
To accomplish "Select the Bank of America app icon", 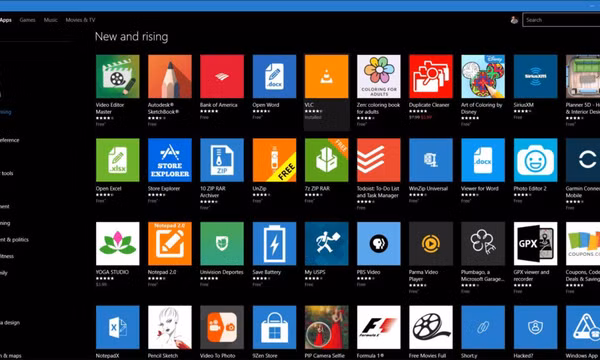I will (222, 76).
